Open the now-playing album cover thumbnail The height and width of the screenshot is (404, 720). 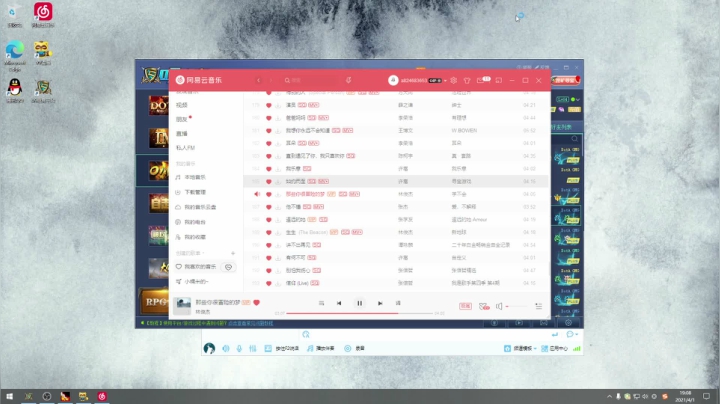(182, 306)
